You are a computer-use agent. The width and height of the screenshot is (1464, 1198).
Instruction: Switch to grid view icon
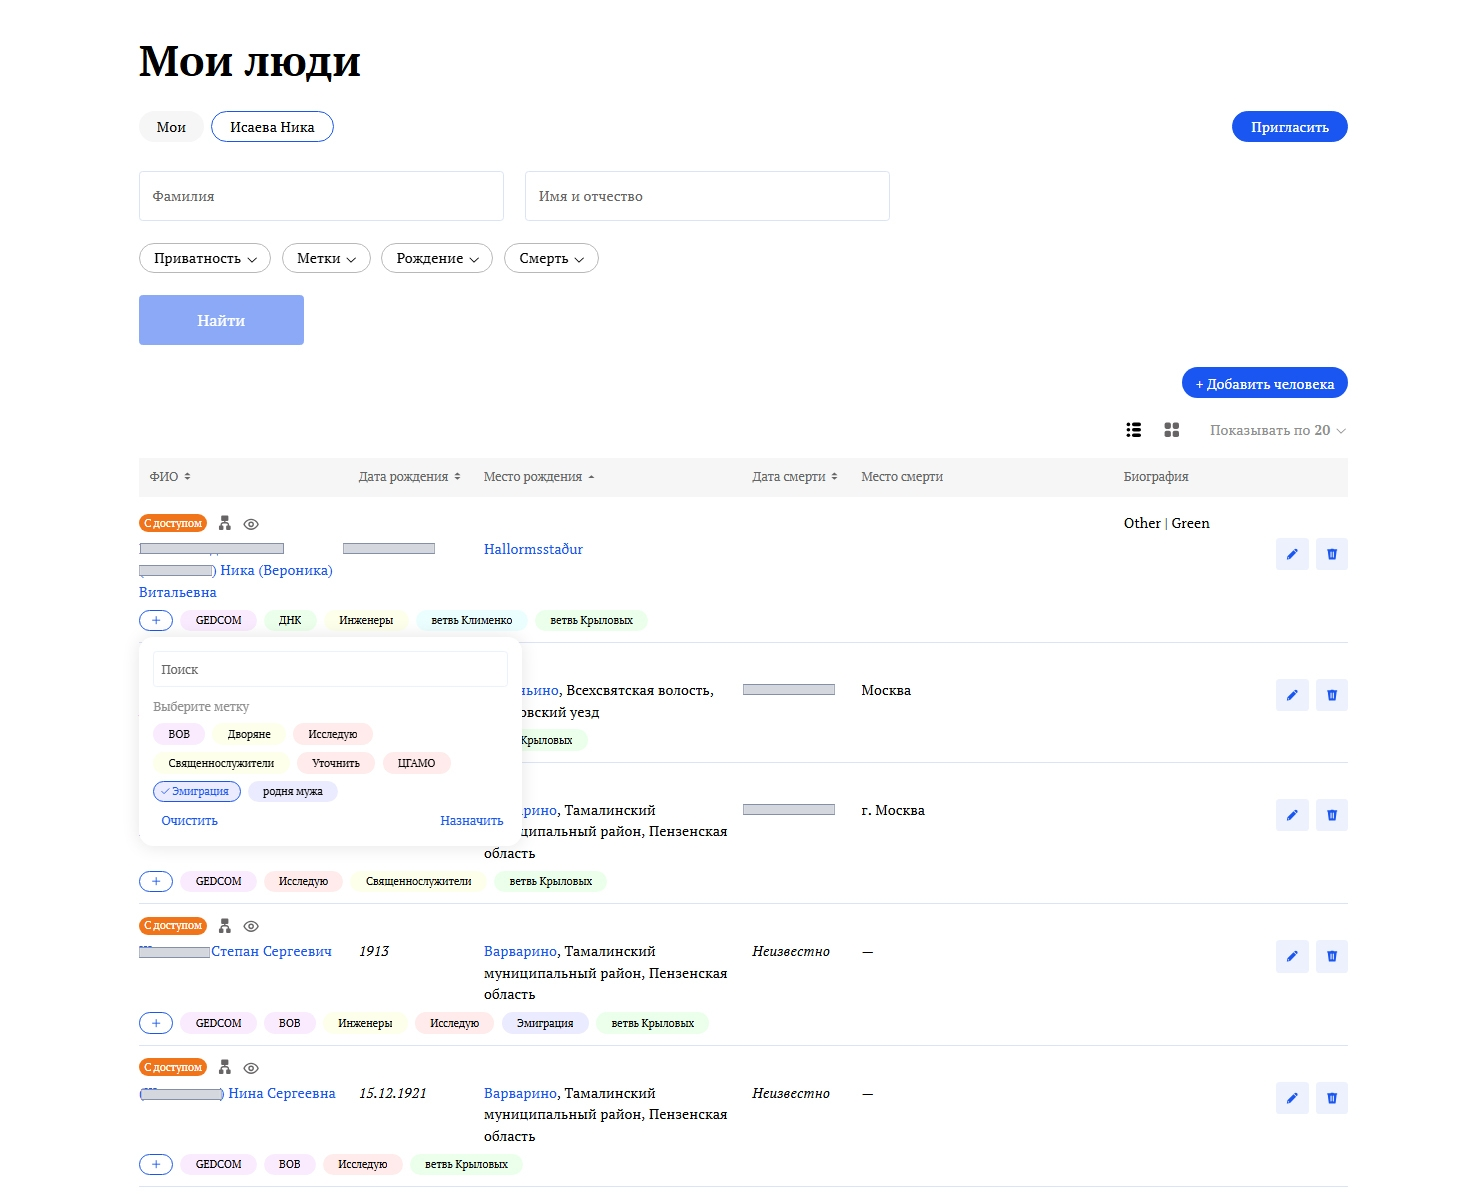click(1172, 430)
